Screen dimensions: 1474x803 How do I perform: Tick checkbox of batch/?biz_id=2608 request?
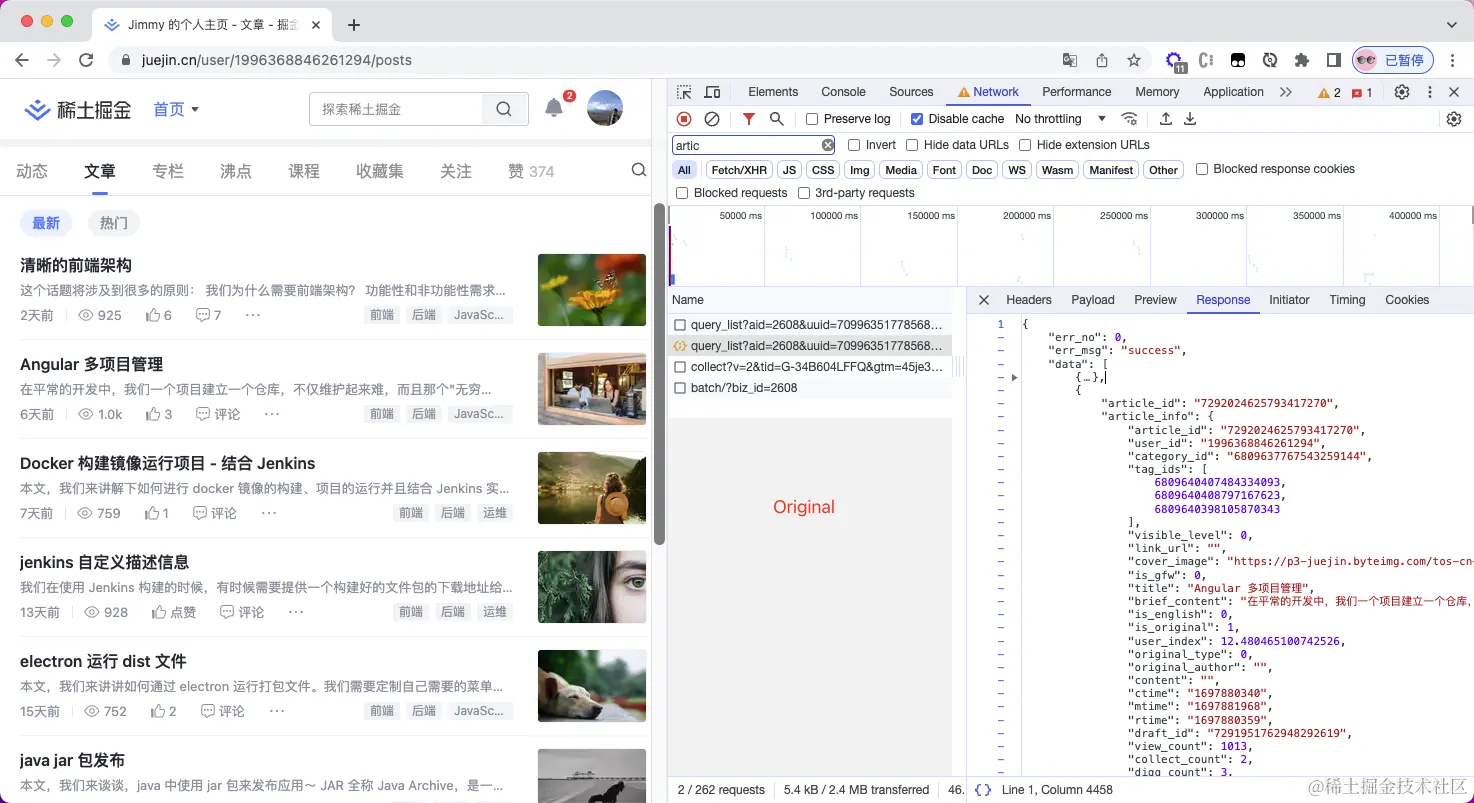coord(680,388)
